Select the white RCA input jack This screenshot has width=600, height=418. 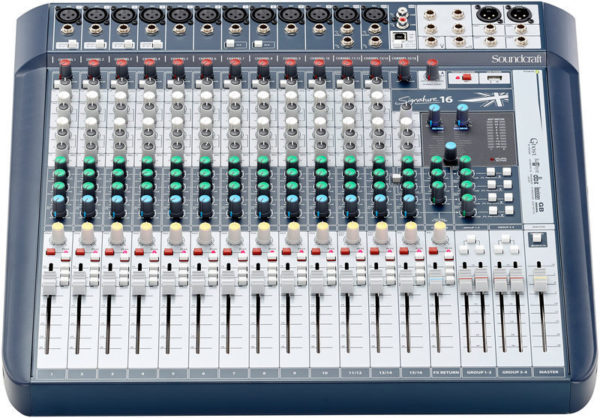(x=402, y=11)
